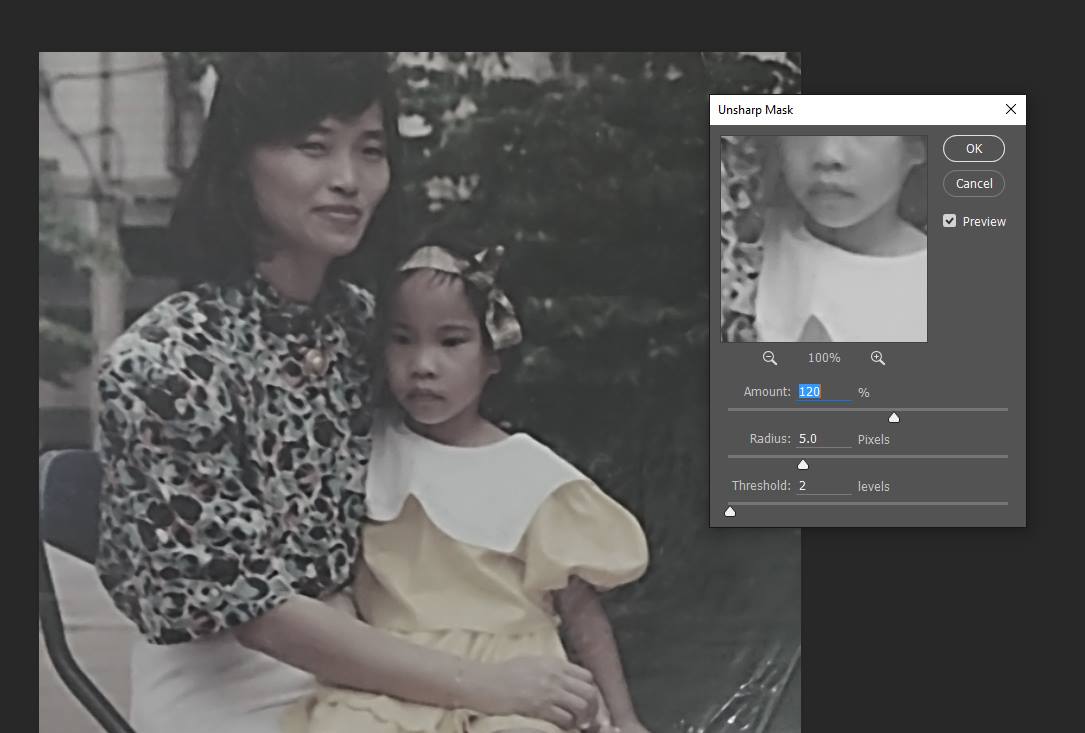
Task: Toggle the Preview checkbox
Action: point(949,221)
